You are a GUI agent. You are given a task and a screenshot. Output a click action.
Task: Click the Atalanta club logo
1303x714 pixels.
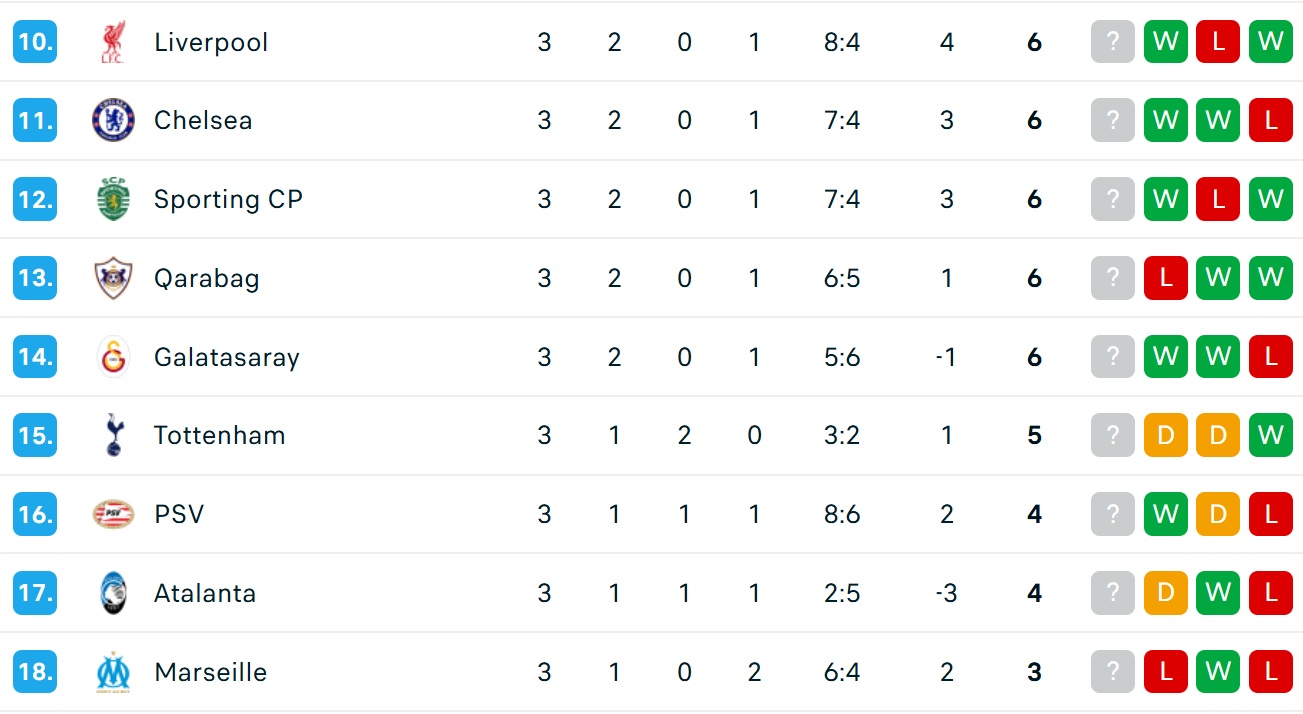point(113,593)
